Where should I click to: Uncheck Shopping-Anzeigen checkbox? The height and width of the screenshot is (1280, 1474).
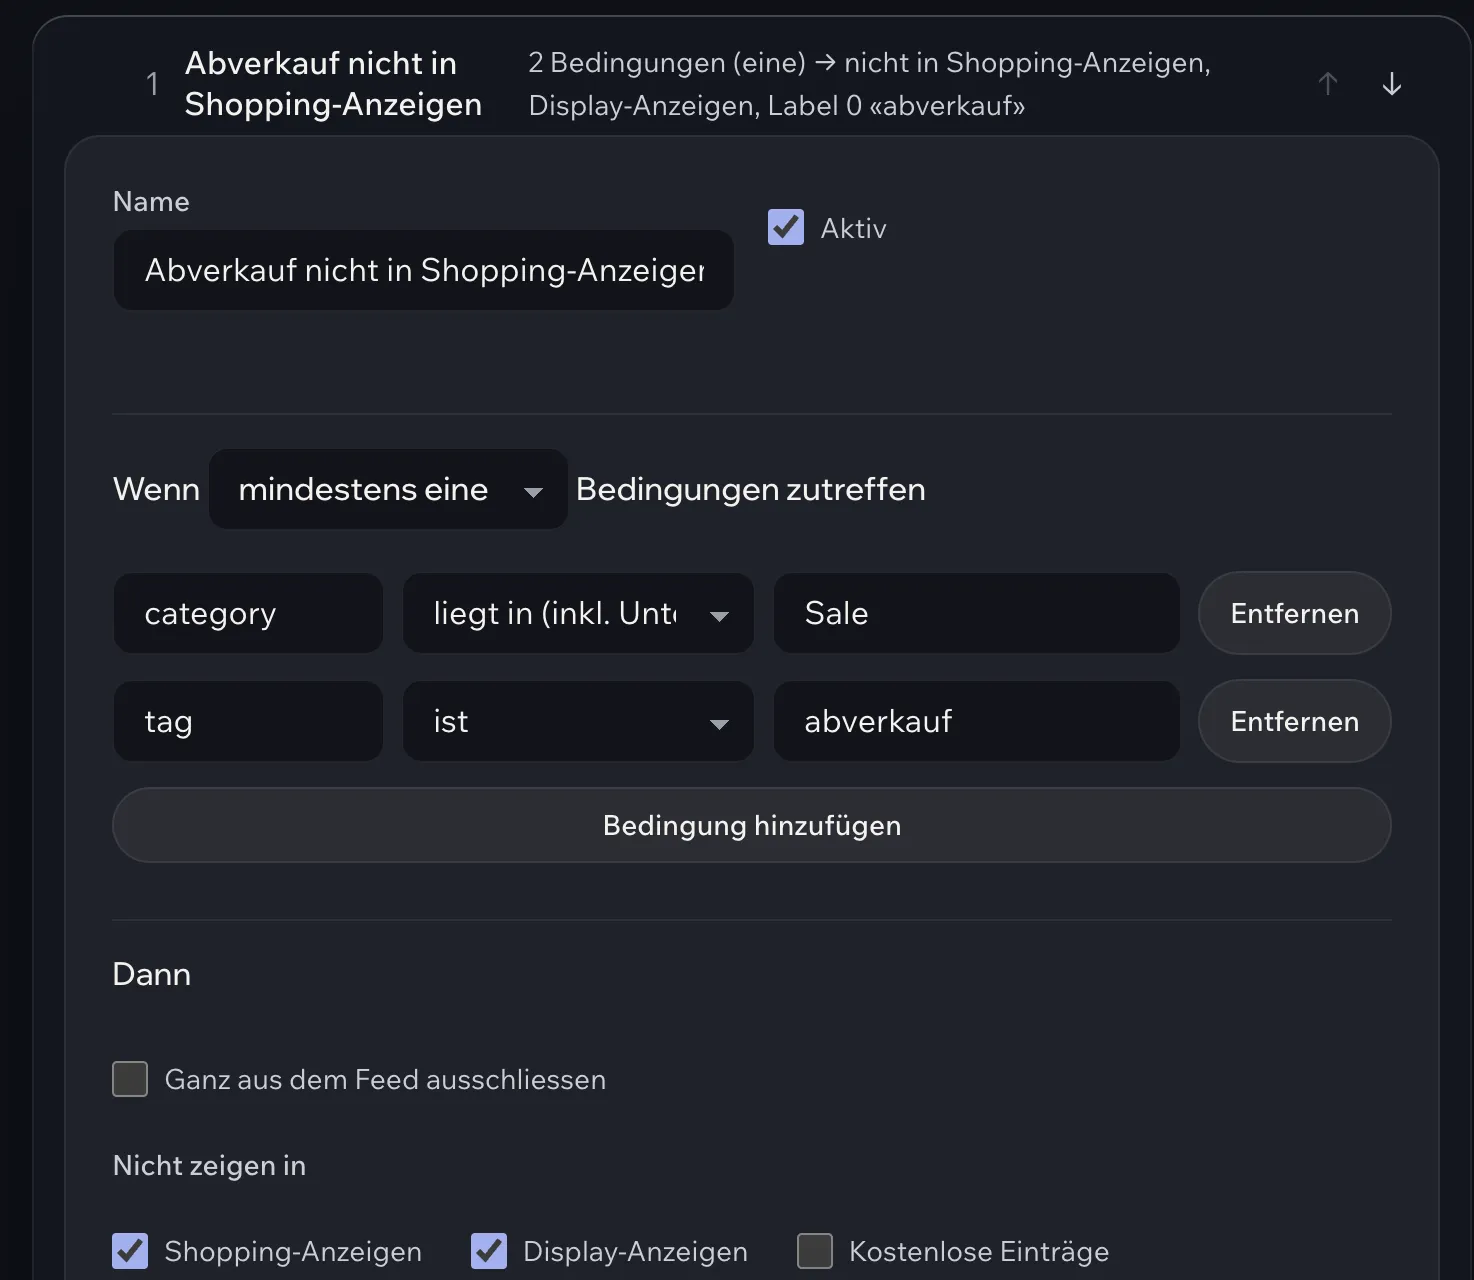point(130,1251)
